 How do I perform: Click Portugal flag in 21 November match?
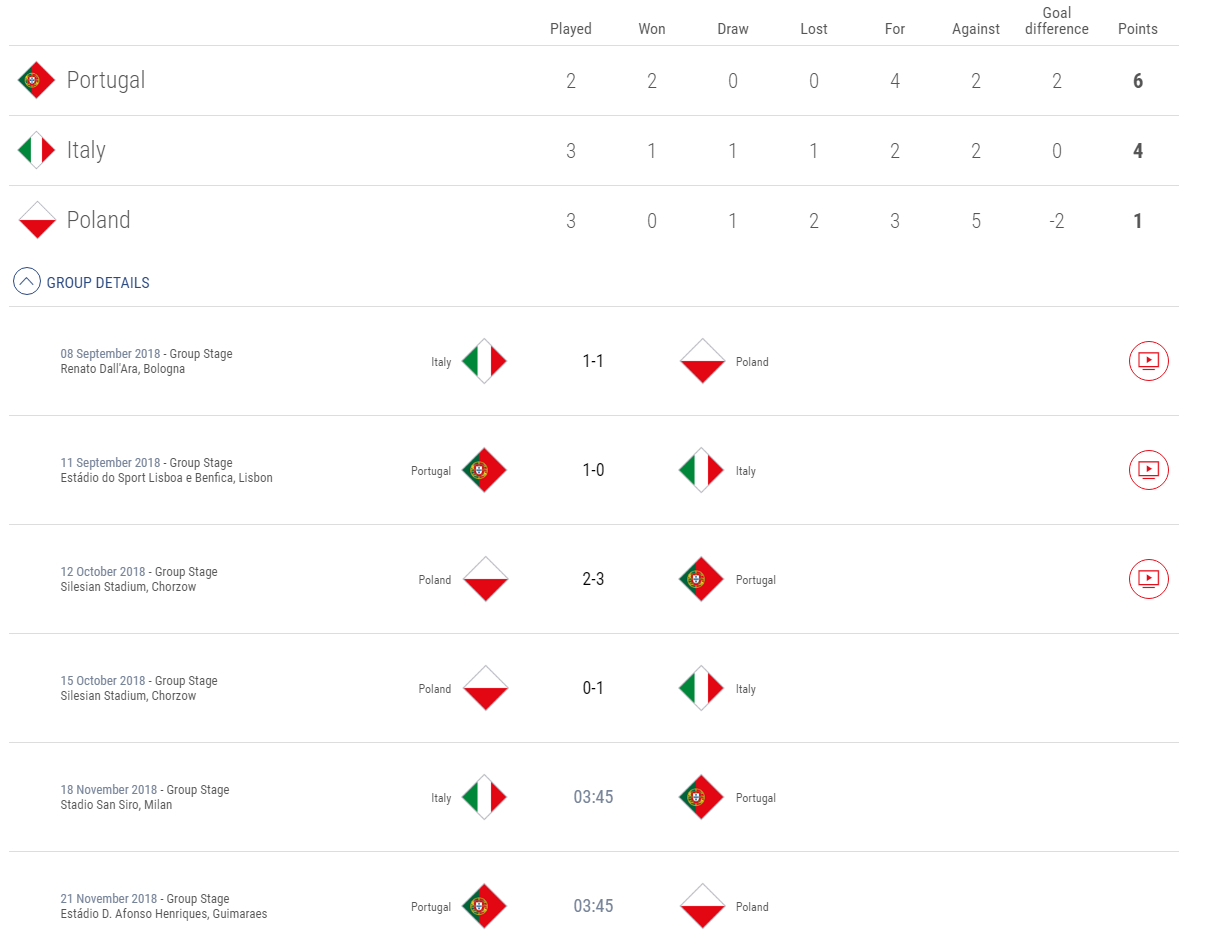484,906
